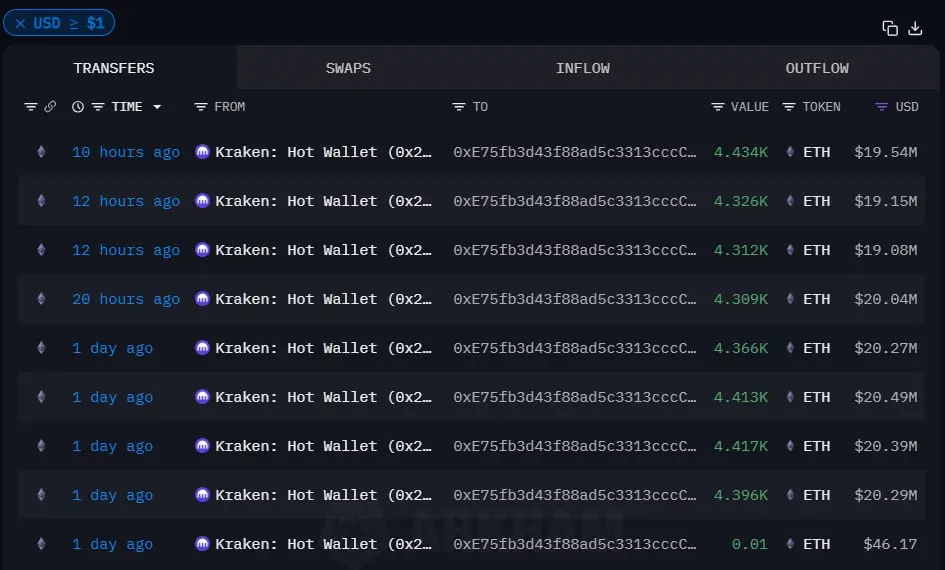This screenshot has width=945, height=570.
Task: Copy the transfers table using copy icon
Action: 890,28
